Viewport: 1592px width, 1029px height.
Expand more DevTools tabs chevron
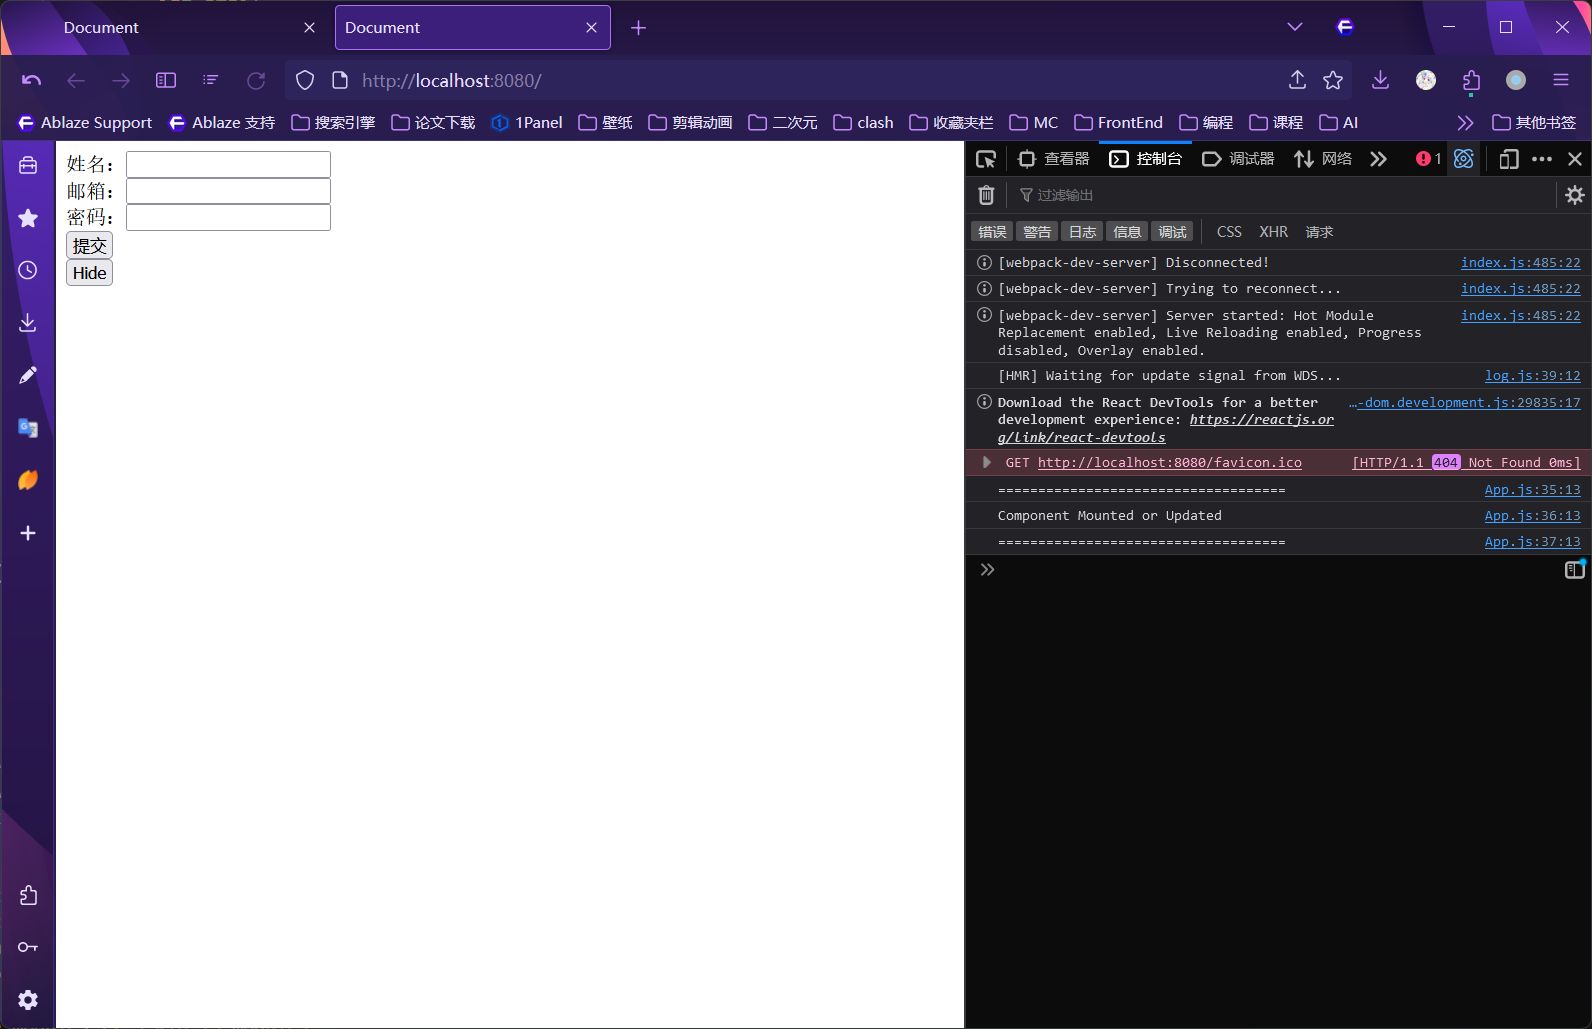pos(1379,159)
